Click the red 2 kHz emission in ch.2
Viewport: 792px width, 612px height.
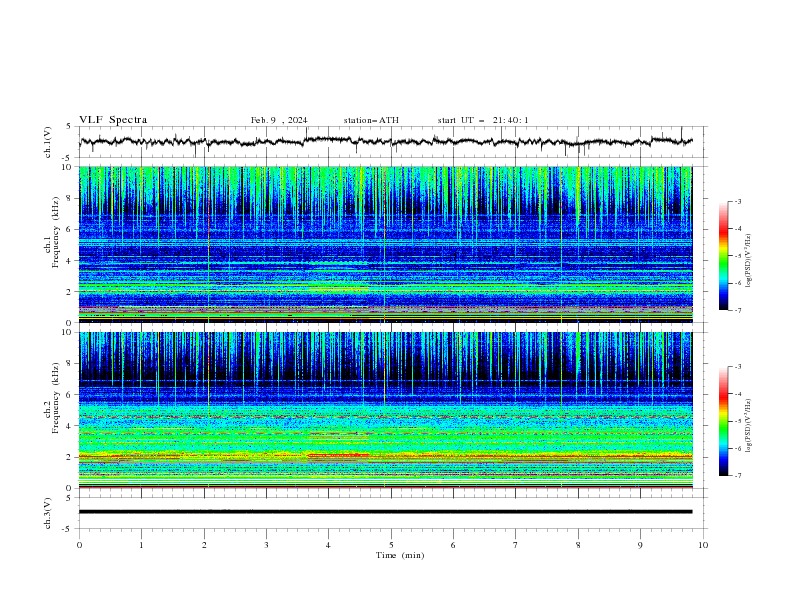pyautogui.click(x=338, y=455)
